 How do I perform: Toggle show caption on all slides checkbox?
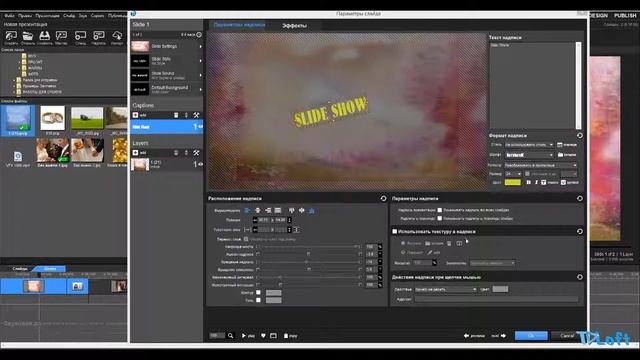coord(440,210)
